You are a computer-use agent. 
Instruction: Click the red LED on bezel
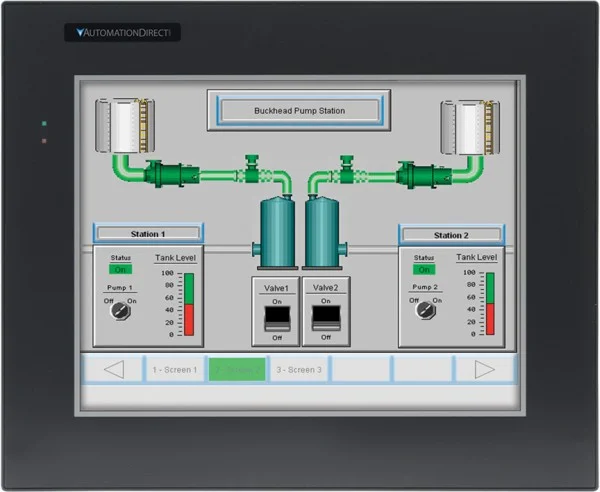(44, 141)
